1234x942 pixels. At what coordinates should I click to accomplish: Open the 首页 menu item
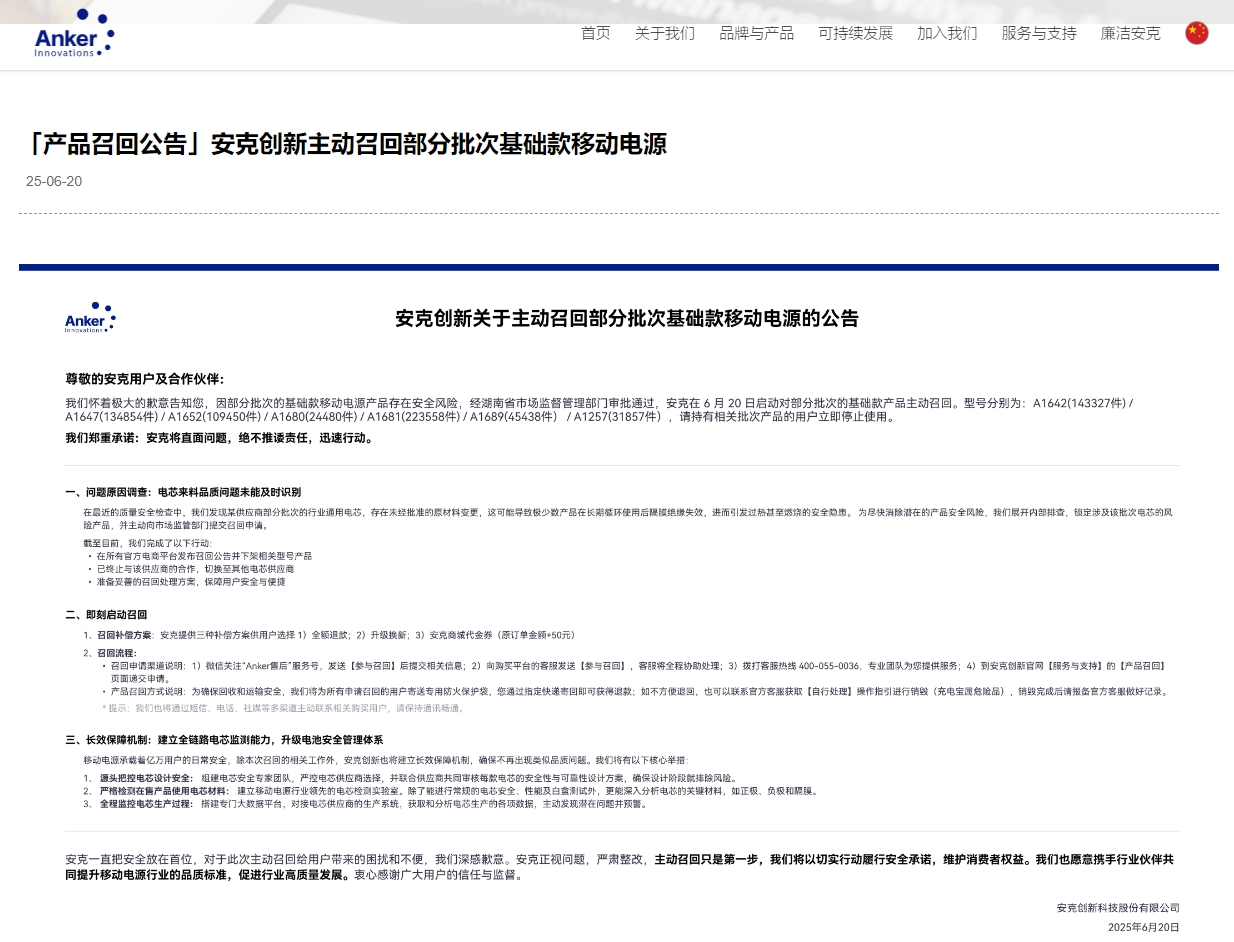[596, 33]
